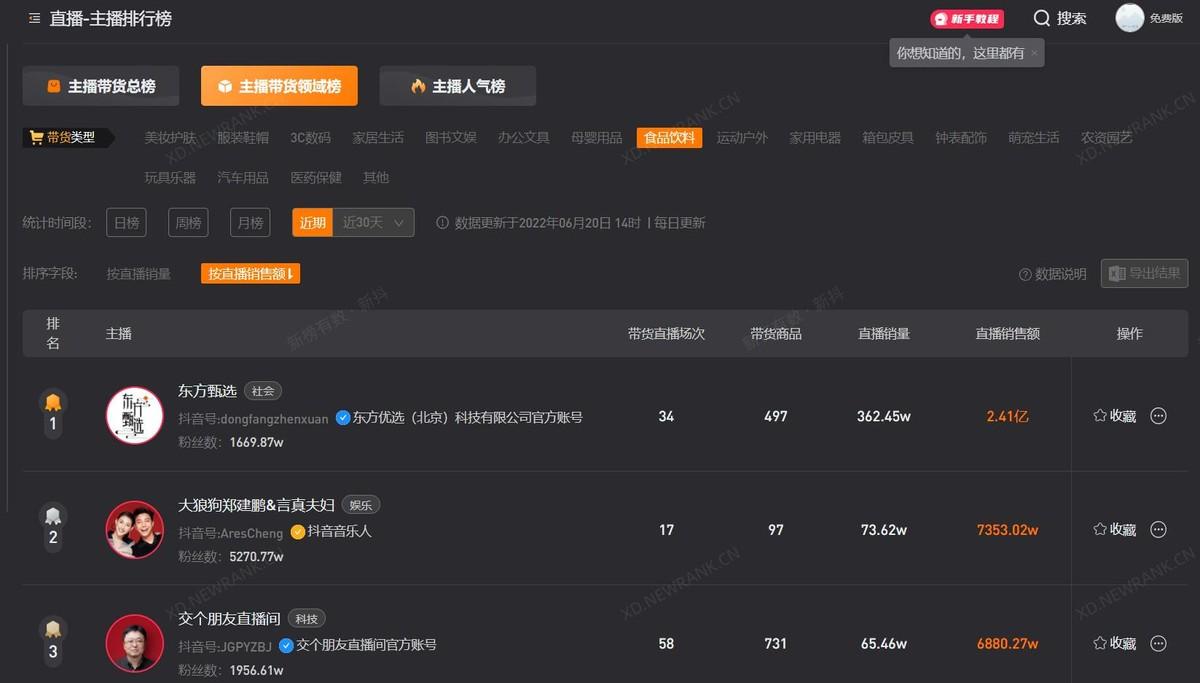
Task: Switch time range to 月榜
Action: point(250,223)
